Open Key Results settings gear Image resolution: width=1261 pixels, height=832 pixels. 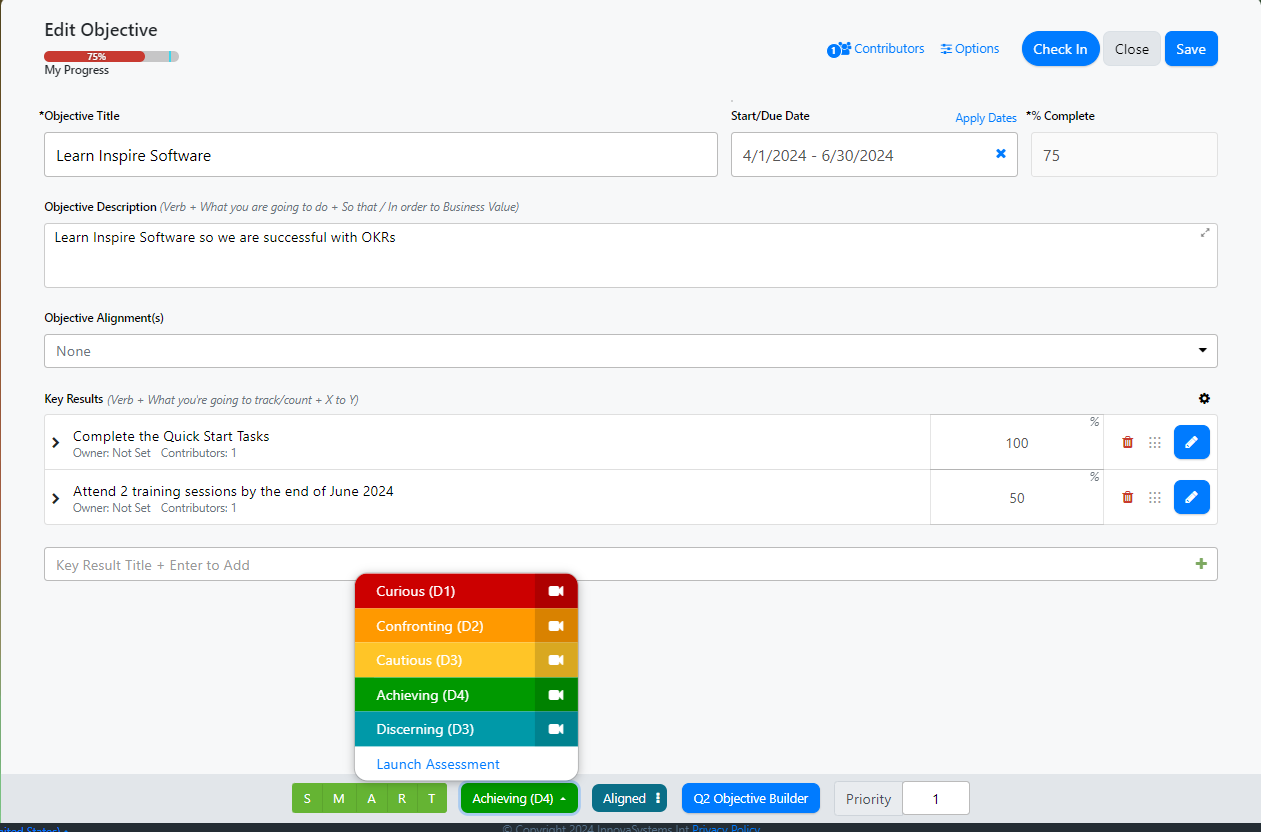pos(1204,399)
